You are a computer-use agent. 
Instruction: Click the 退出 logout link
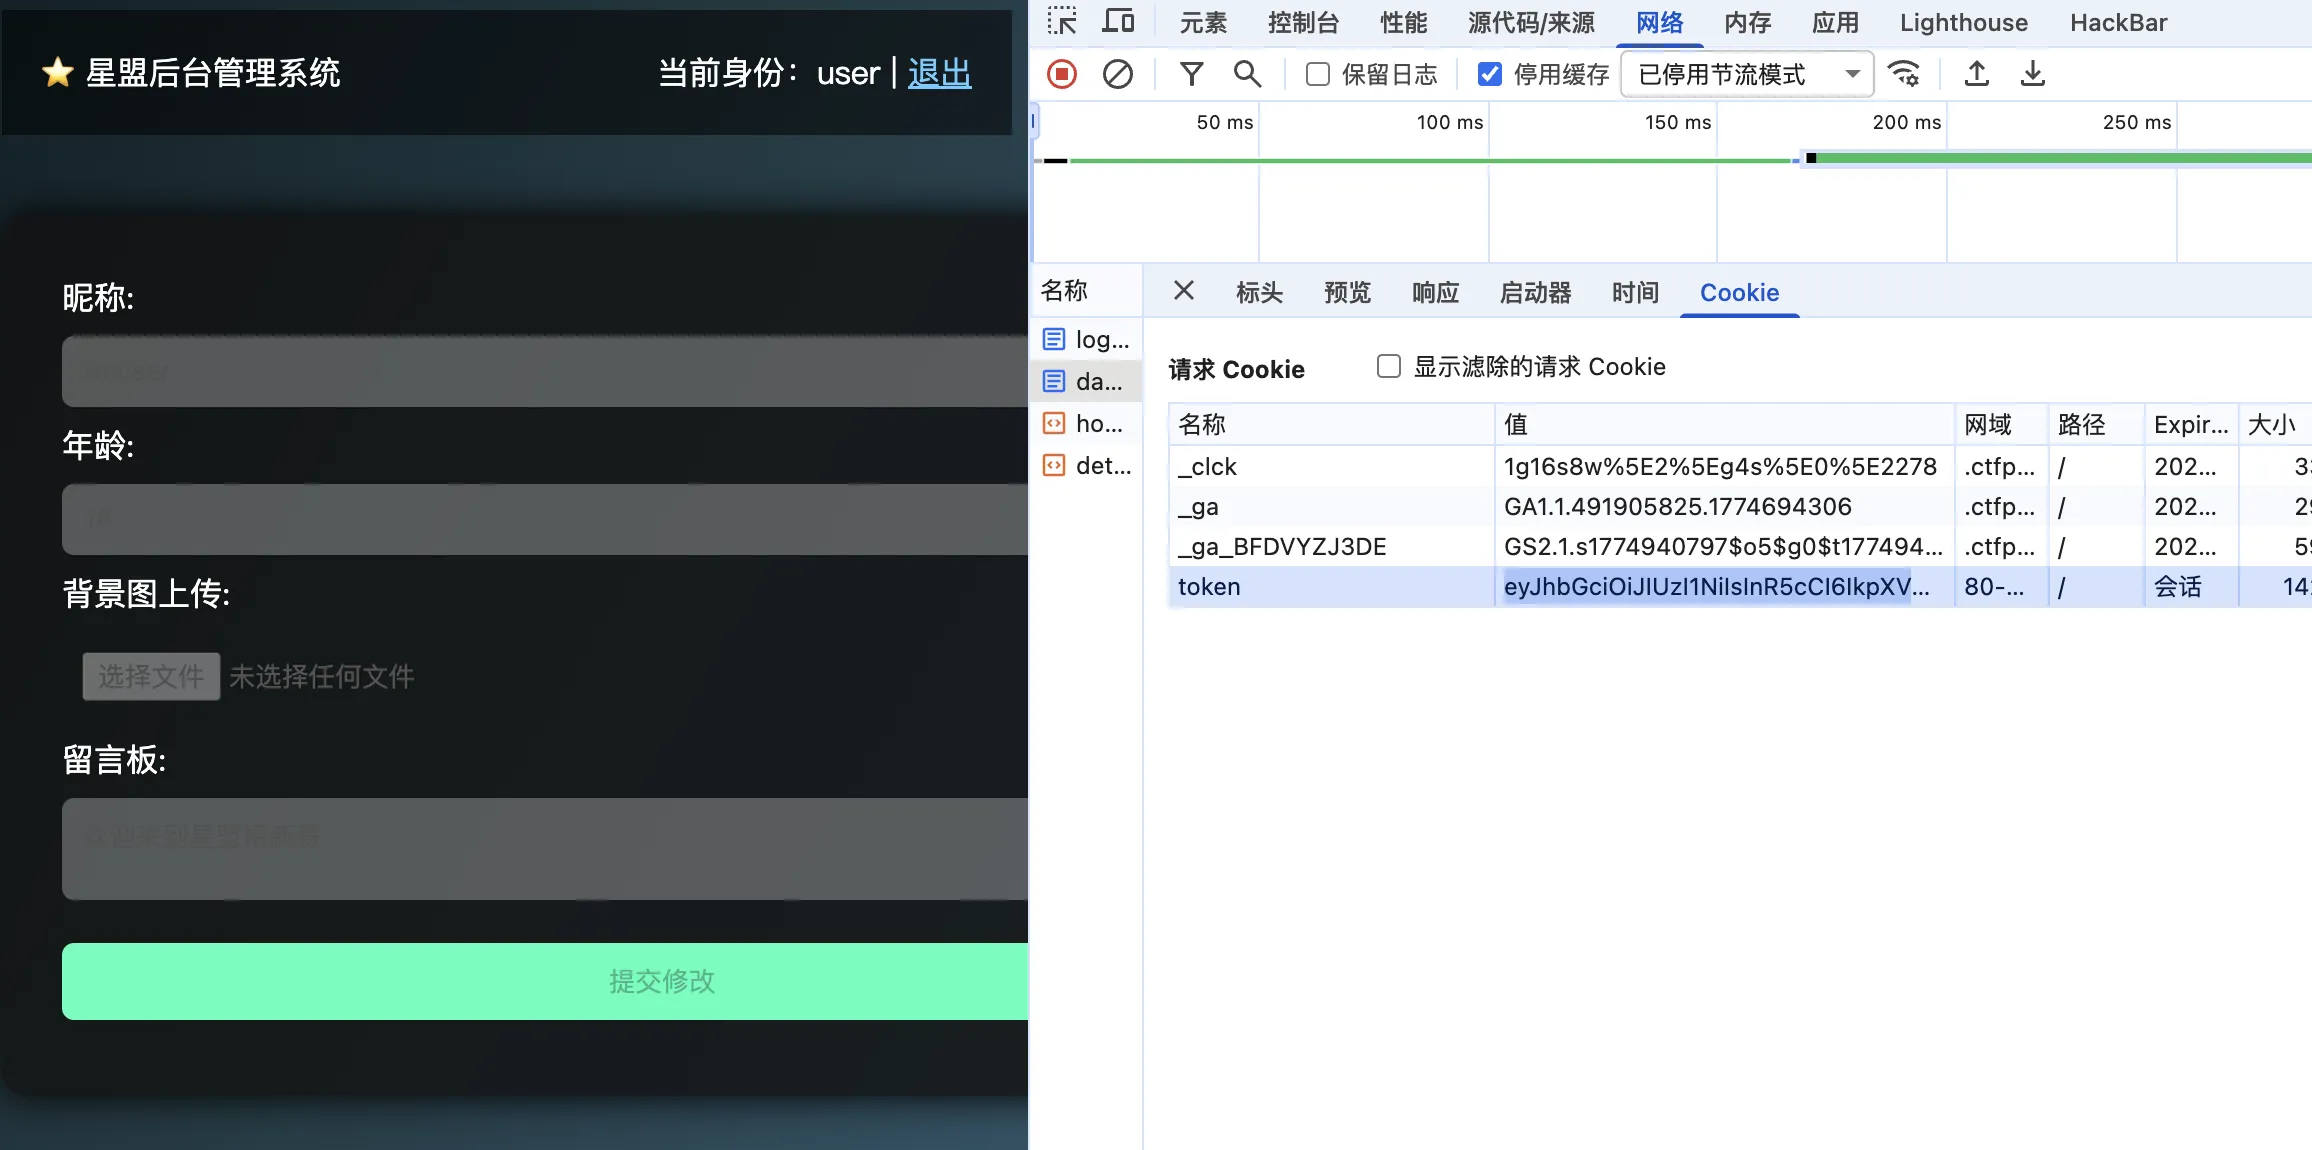tap(939, 73)
